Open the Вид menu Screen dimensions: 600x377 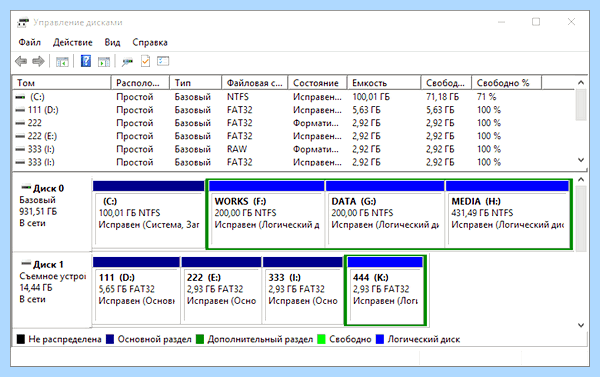click(x=112, y=42)
